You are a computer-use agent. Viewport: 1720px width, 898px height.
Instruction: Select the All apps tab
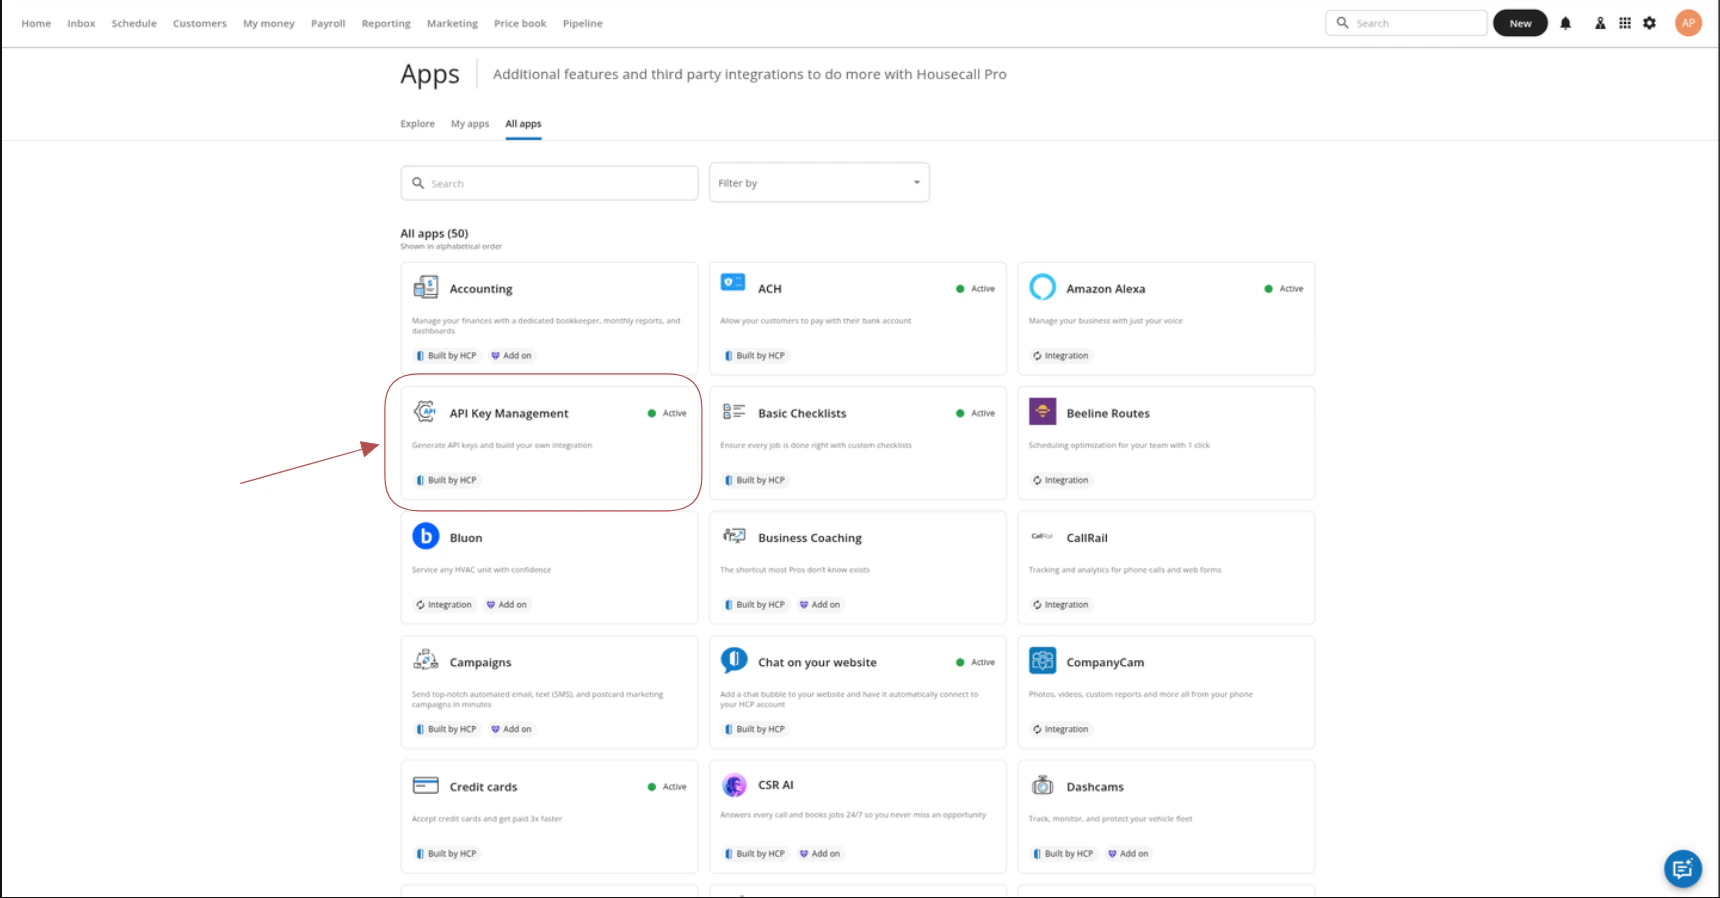[x=523, y=124]
